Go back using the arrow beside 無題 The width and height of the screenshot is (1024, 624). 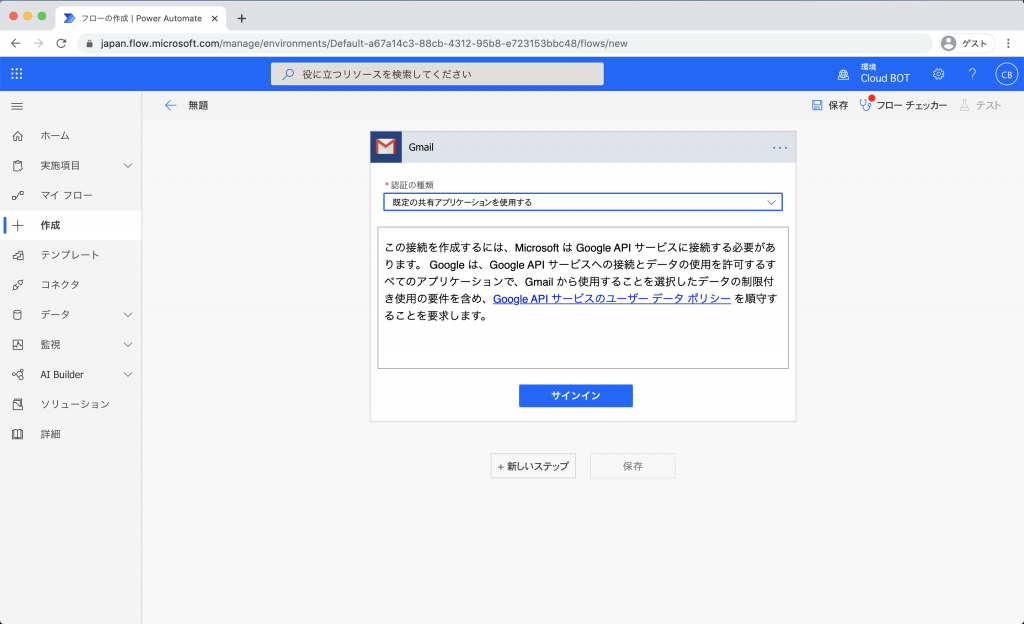[x=170, y=105]
